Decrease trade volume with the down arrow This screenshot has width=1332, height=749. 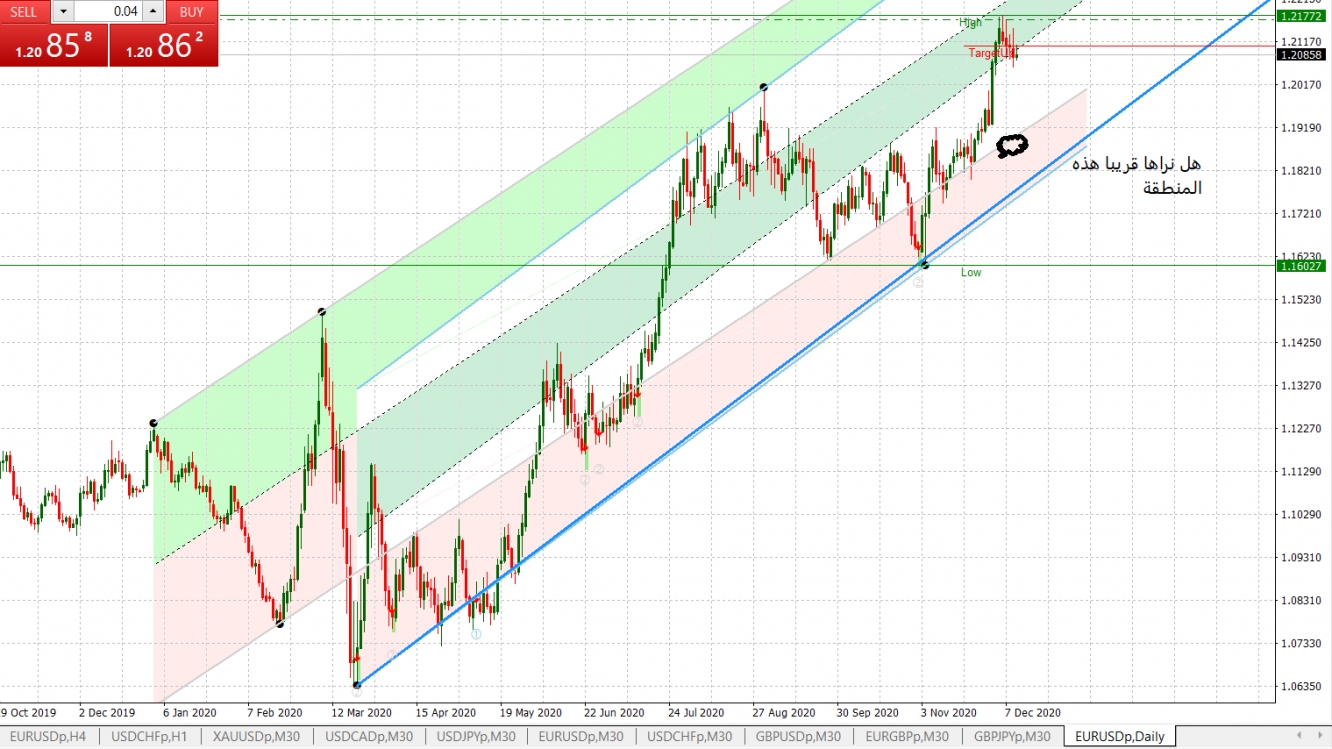pos(62,12)
